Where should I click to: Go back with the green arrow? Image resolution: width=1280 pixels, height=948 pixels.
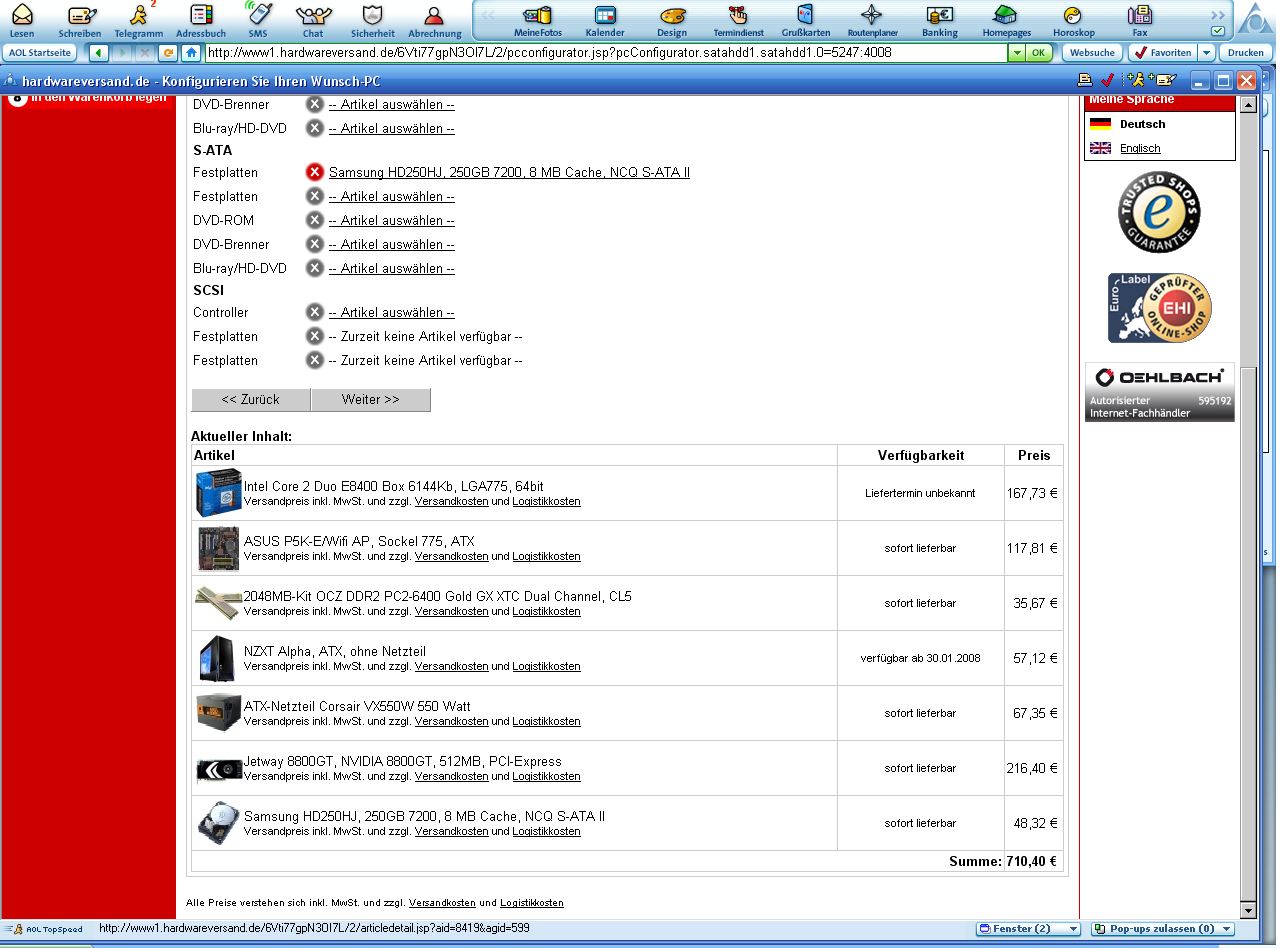point(99,53)
